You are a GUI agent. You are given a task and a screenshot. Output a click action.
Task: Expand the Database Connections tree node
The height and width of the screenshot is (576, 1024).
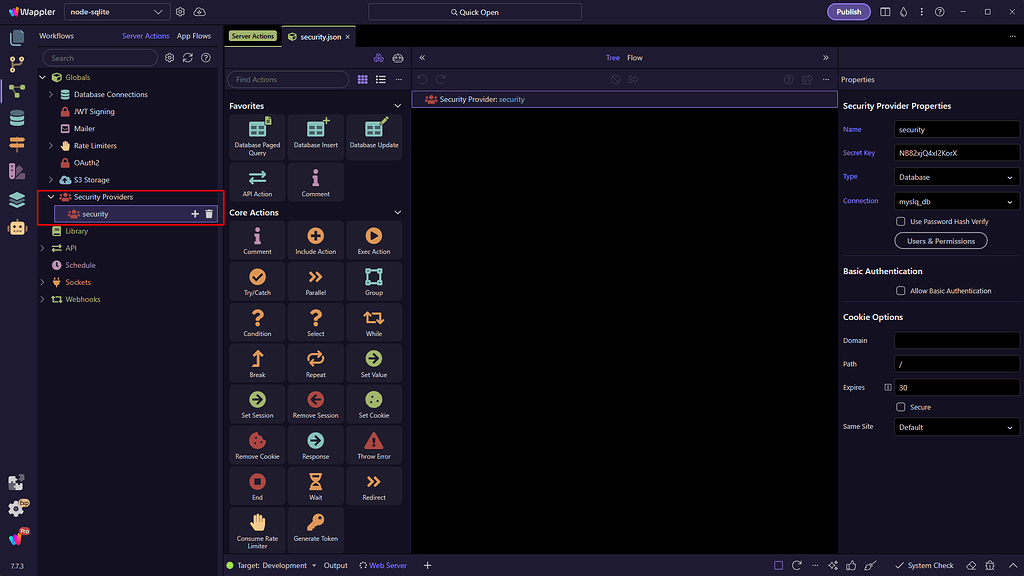(x=51, y=95)
